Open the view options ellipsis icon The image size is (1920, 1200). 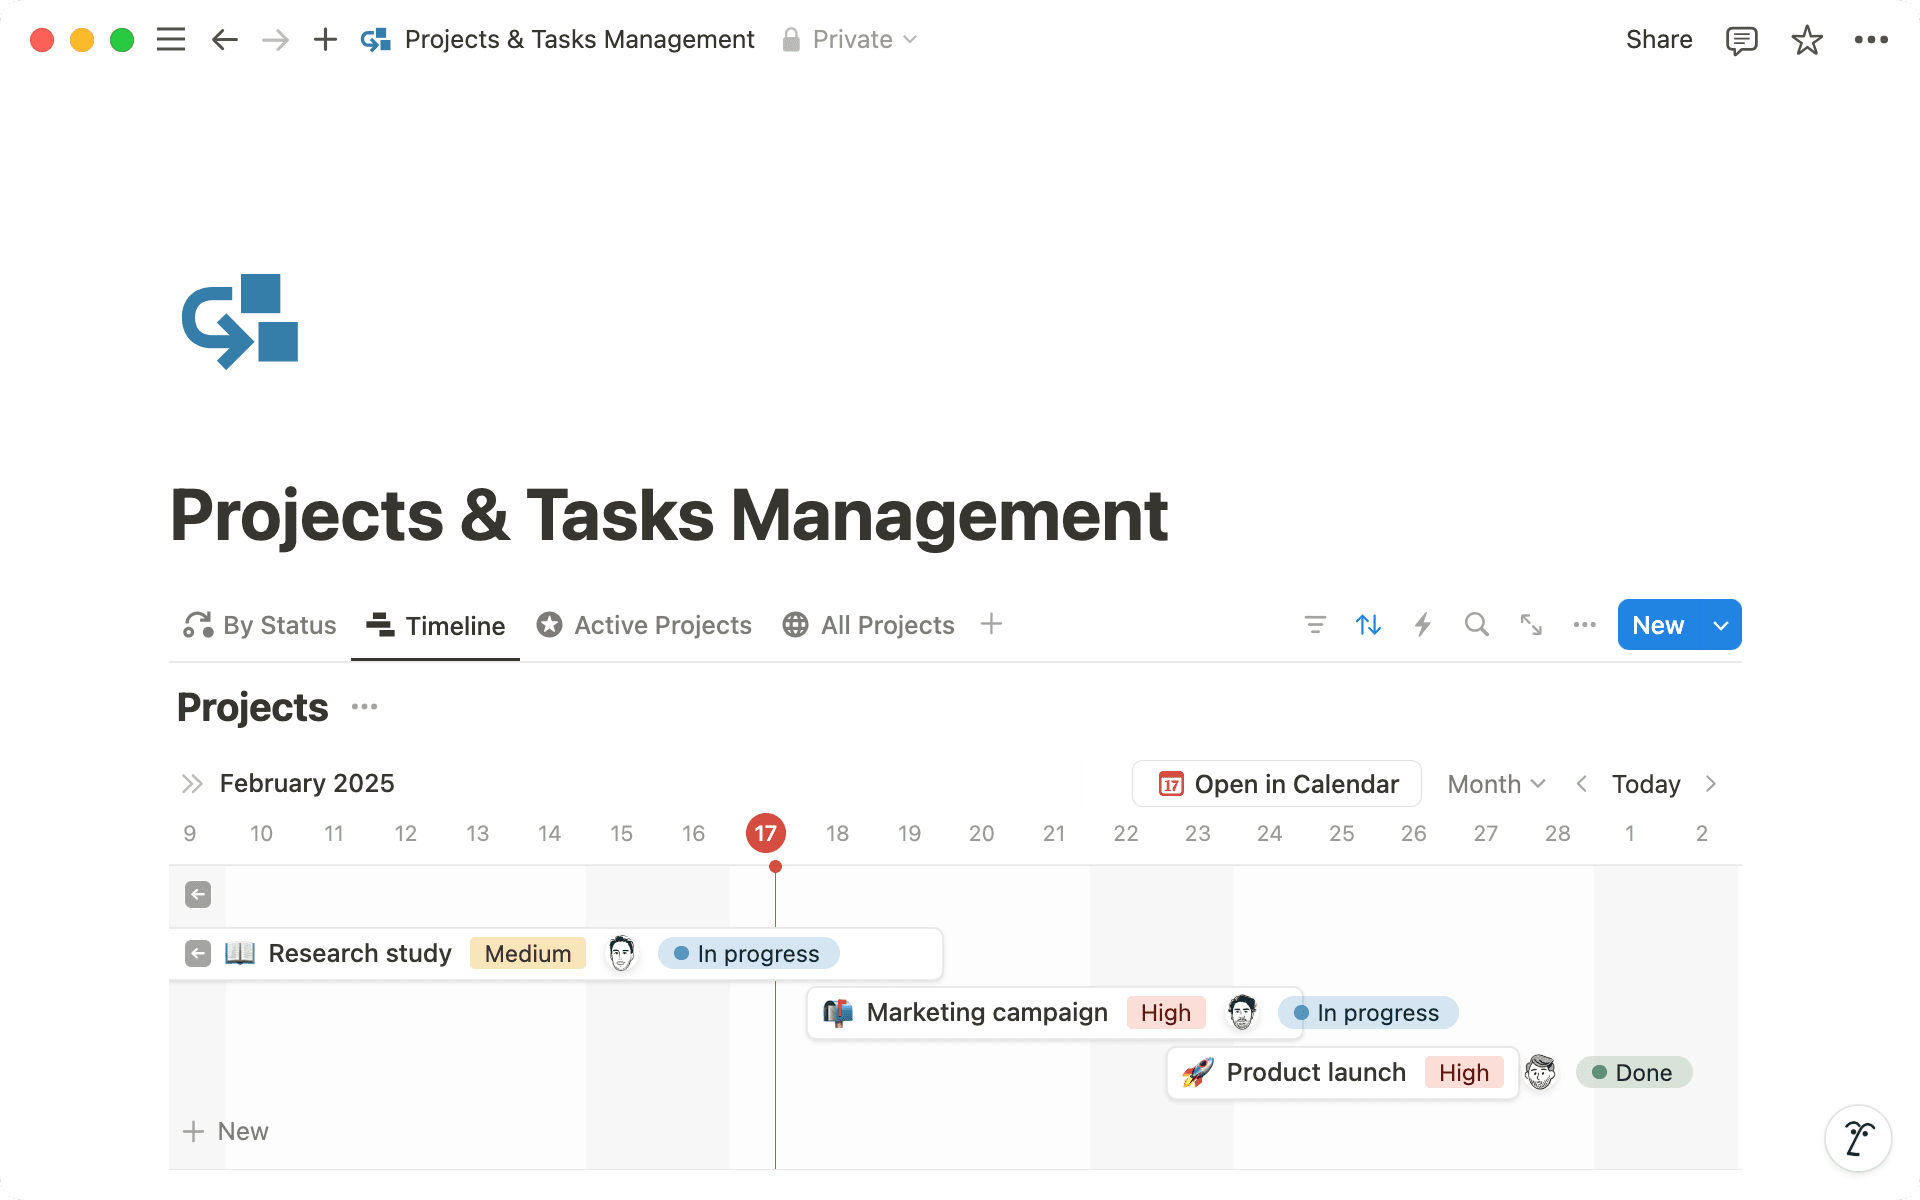[x=1584, y=625]
